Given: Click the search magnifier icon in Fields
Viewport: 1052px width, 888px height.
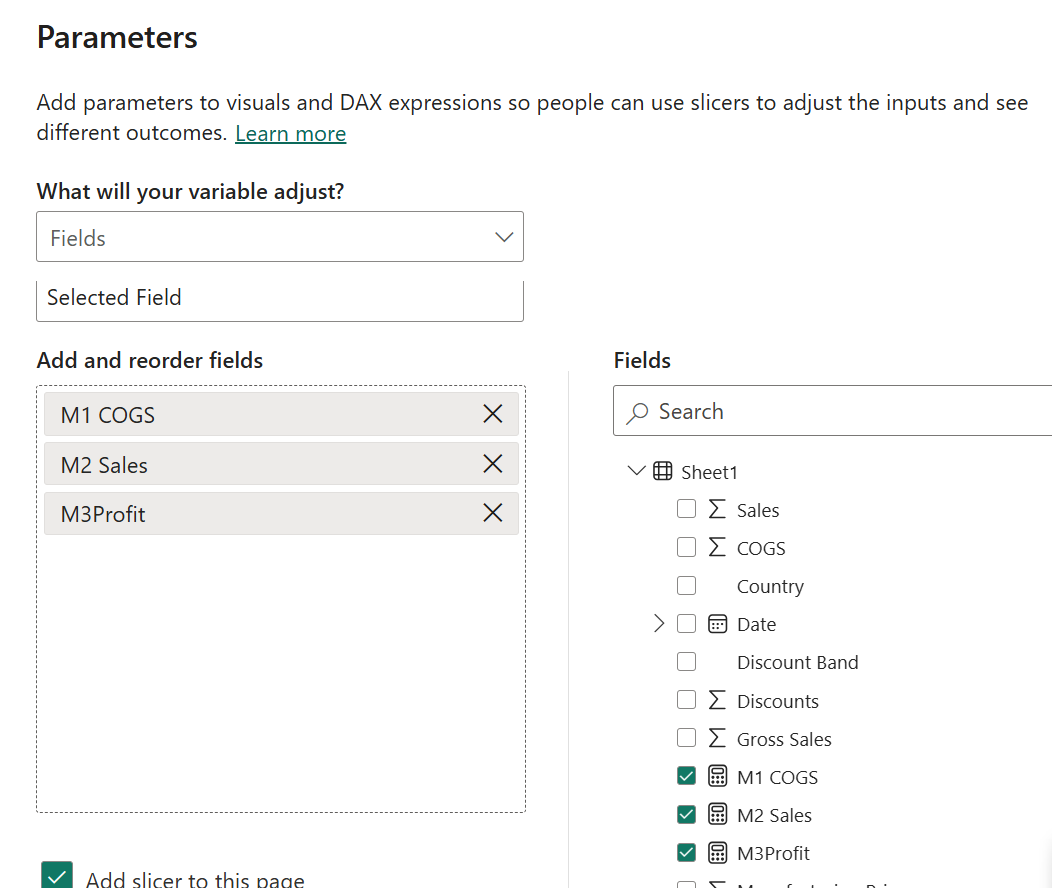Looking at the screenshot, I should (x=637, y=412).
